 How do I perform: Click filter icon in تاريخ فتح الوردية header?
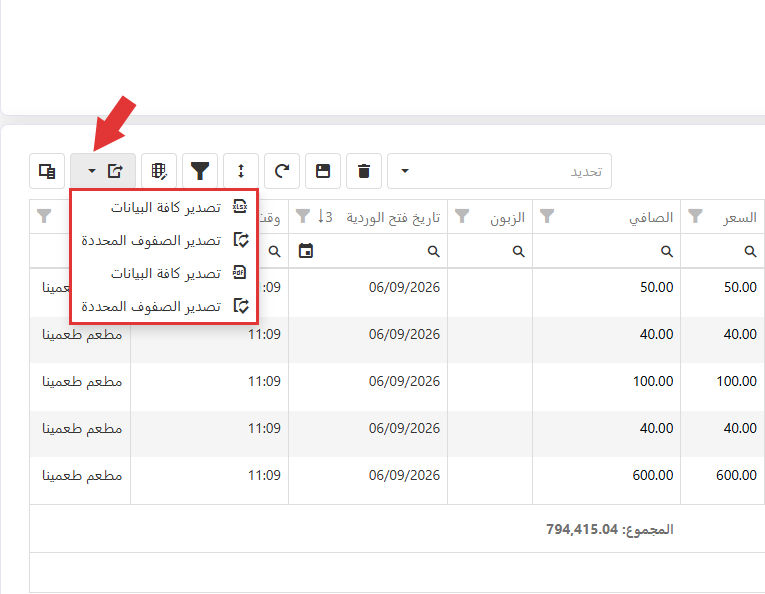click(303, 216)
